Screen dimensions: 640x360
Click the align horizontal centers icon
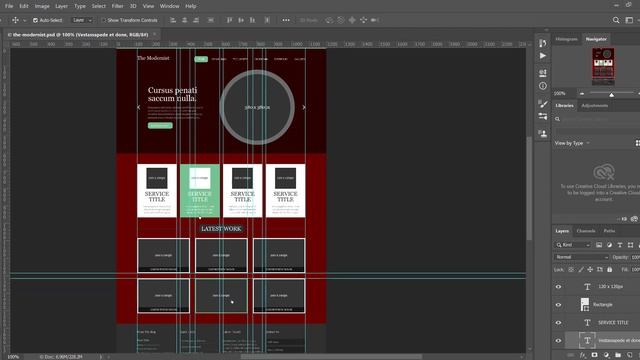(x=184, y=20)
